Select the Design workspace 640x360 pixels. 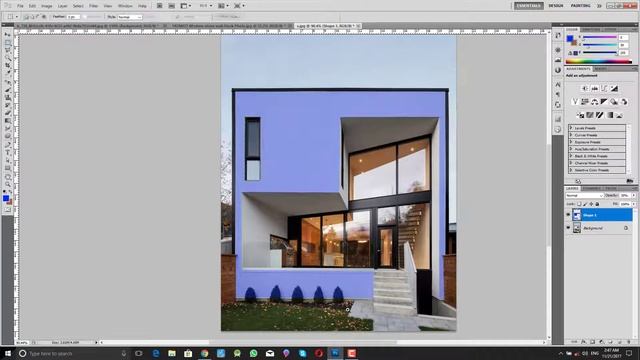point(556,6)
